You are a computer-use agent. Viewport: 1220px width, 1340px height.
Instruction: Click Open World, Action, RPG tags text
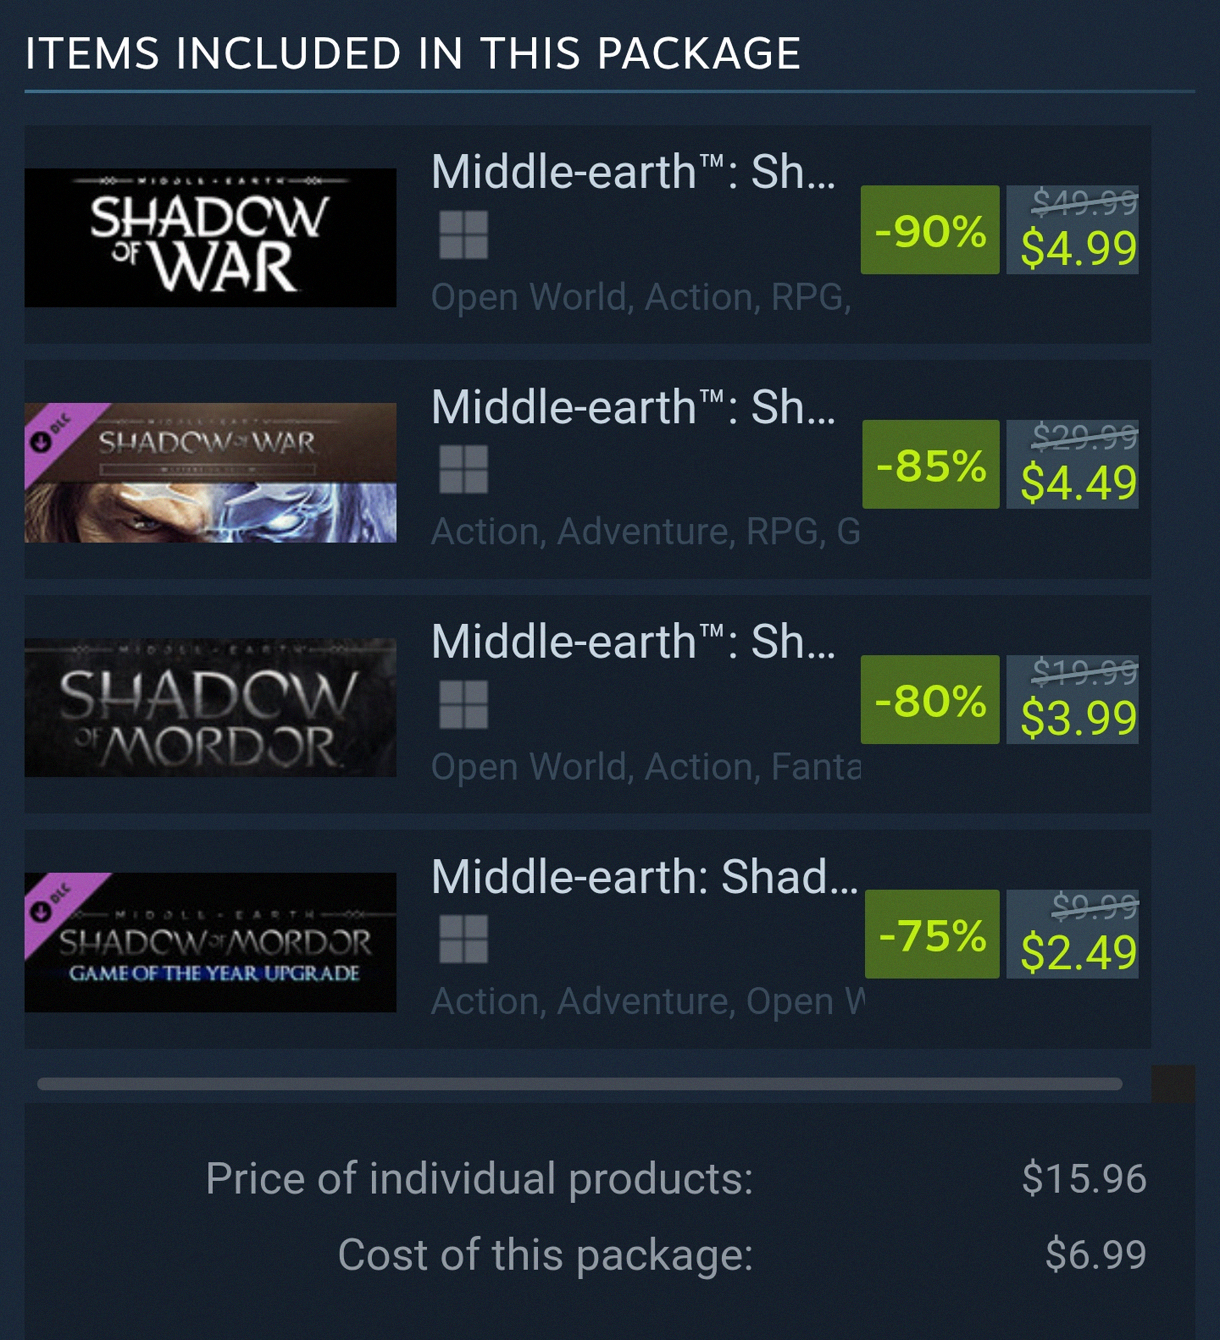coord(641,297)
